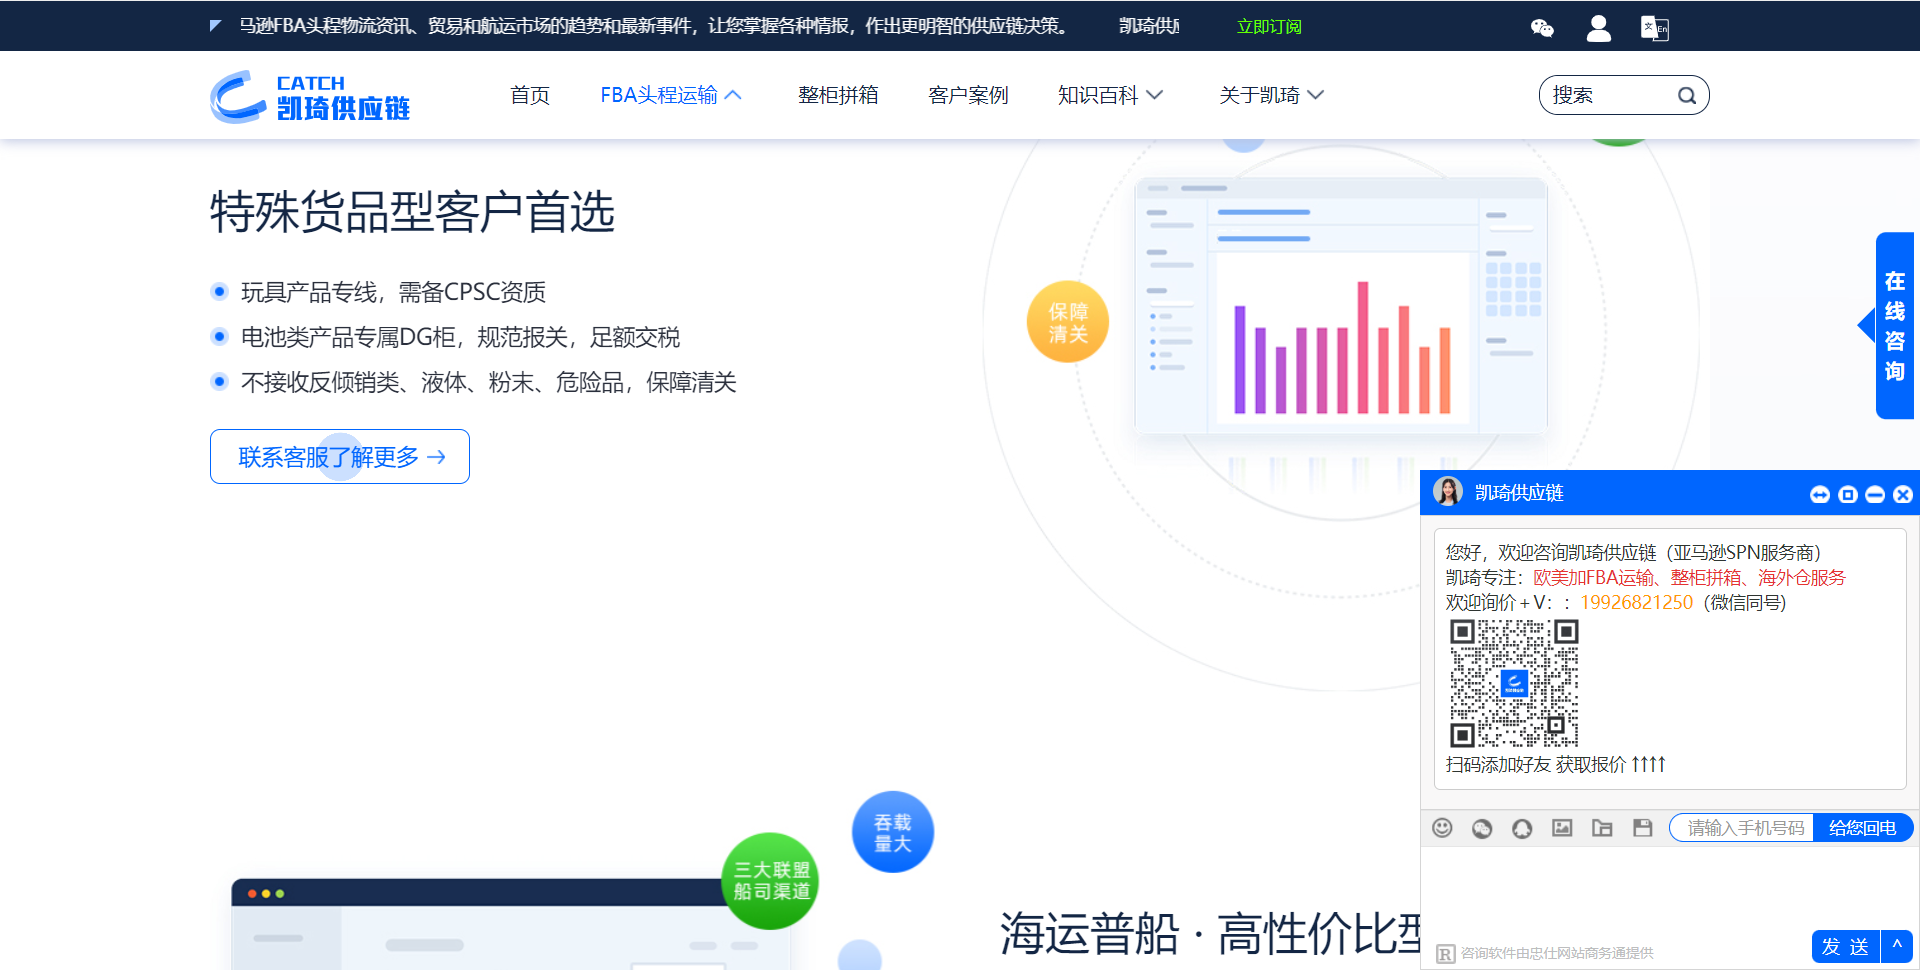Close the 凯琦供应链 chat window
The height and width of the screenshot is (970, 1920).
point(1903,495)
